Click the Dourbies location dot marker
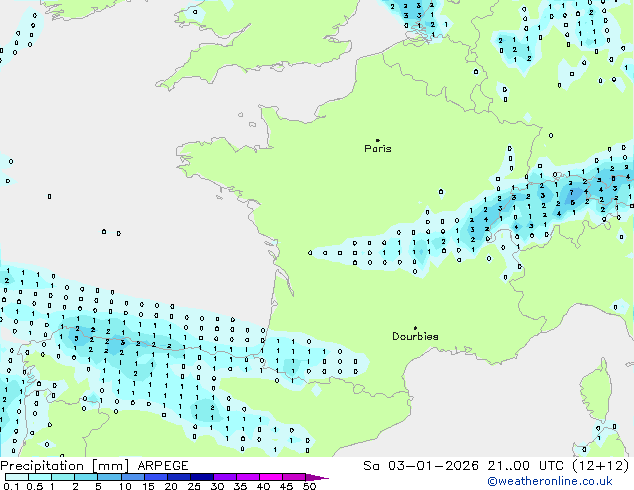 [415, 328]
